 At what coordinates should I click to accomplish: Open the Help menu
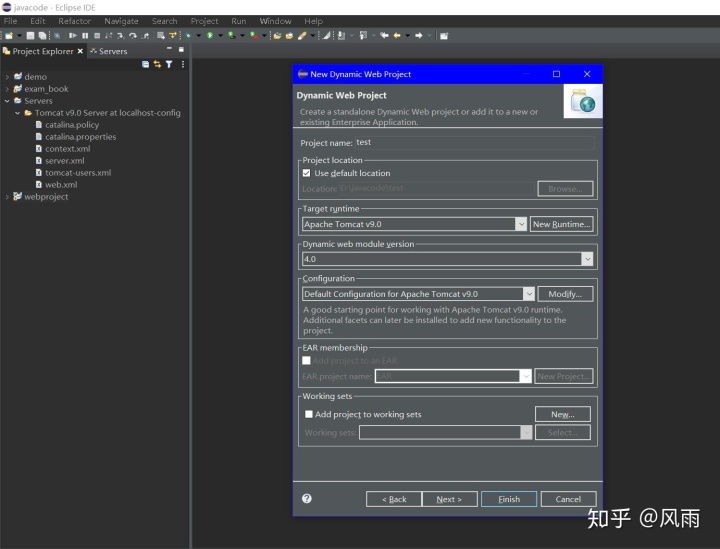pyautogui.click(x=314, y=21)
